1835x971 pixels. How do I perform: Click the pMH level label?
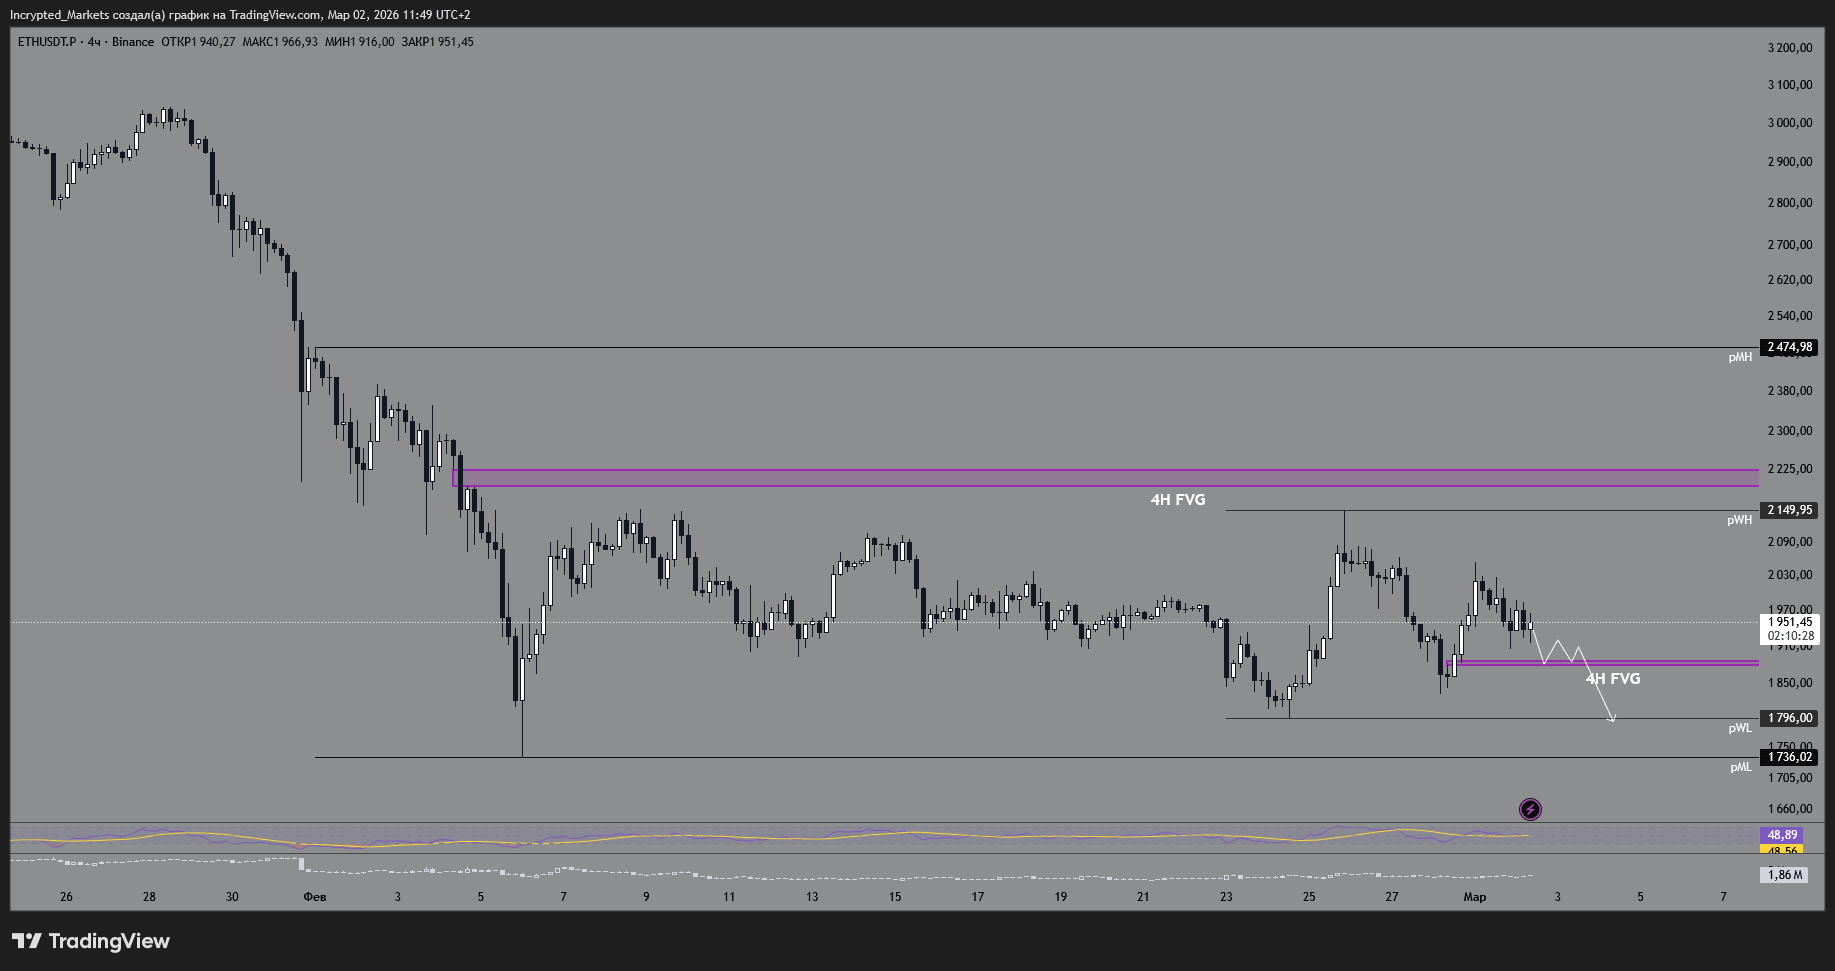[x=1740, y=357]
